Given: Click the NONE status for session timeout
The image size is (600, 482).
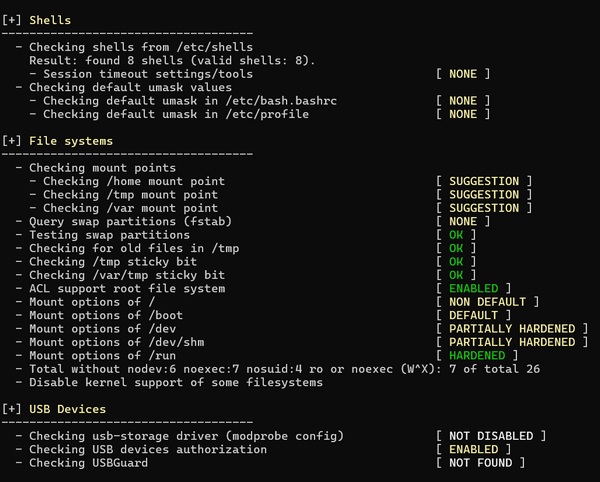Looking at the screenshot, I should (463, 74).
